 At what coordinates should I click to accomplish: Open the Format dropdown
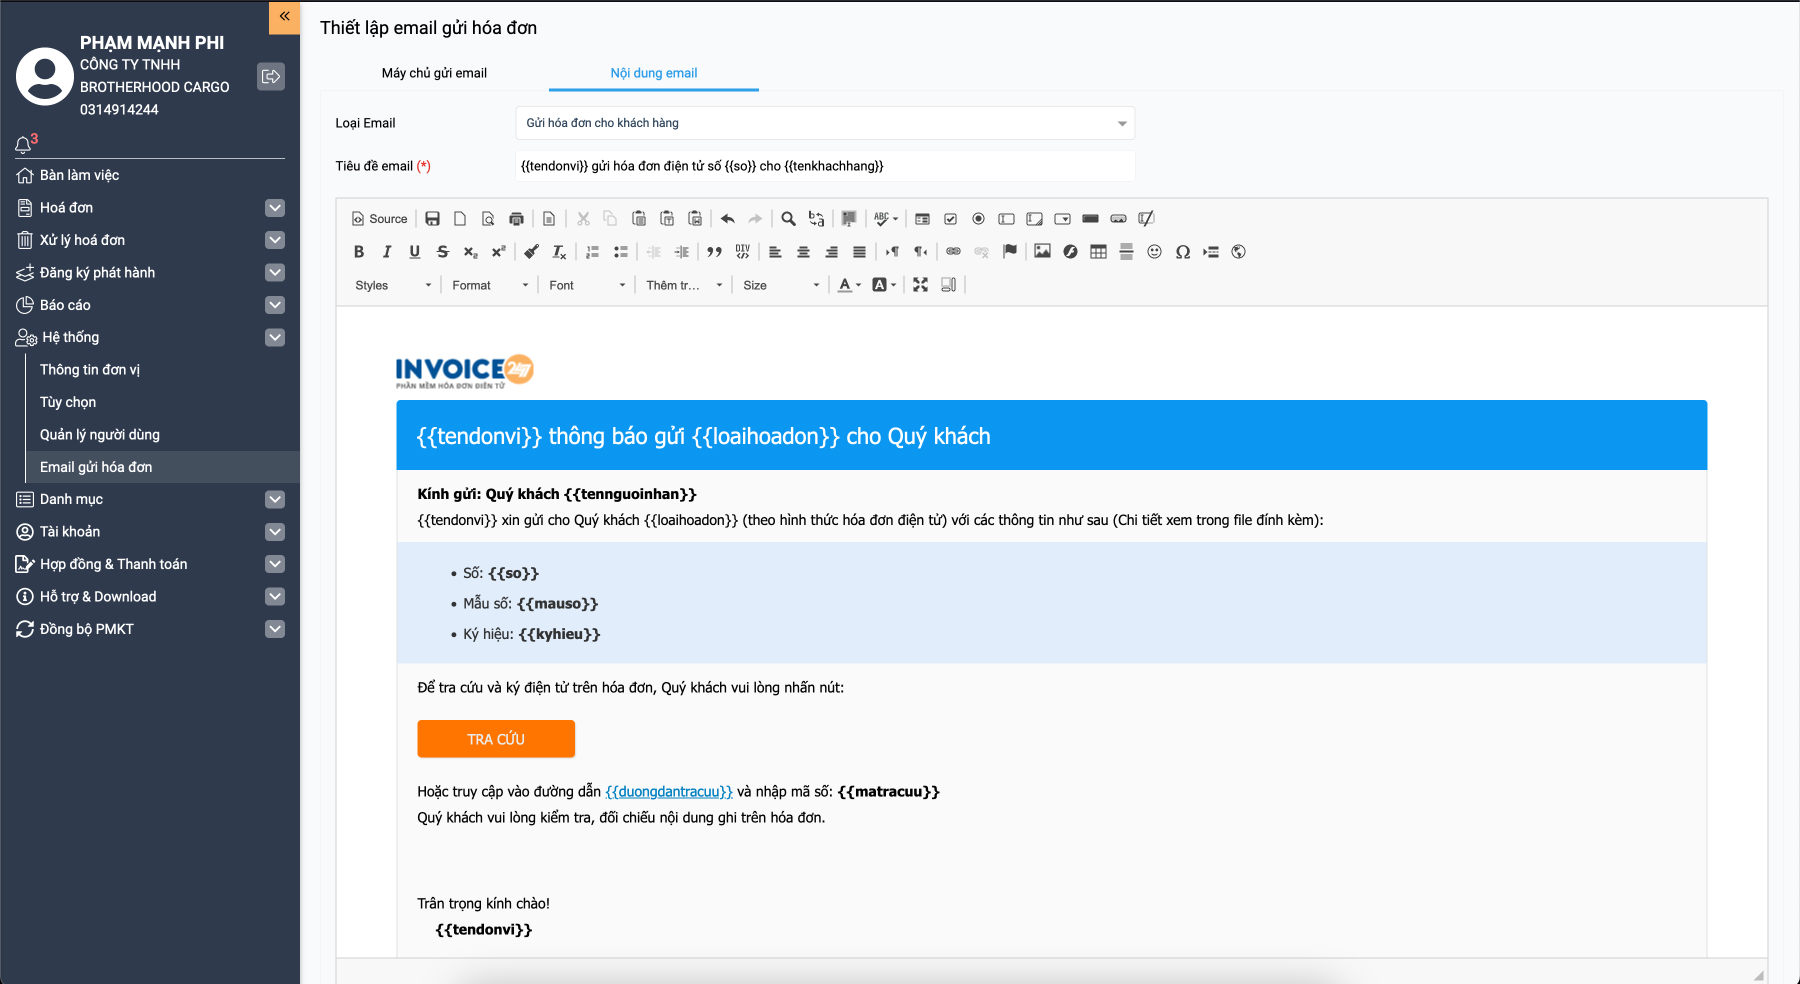(490, 285)
